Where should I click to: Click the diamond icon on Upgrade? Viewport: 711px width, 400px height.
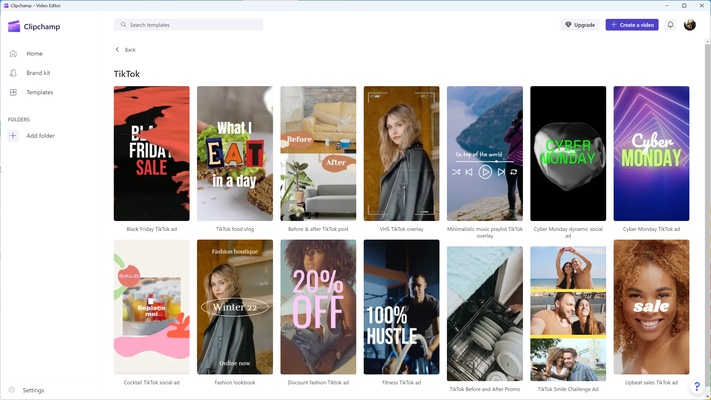(568, 24)
